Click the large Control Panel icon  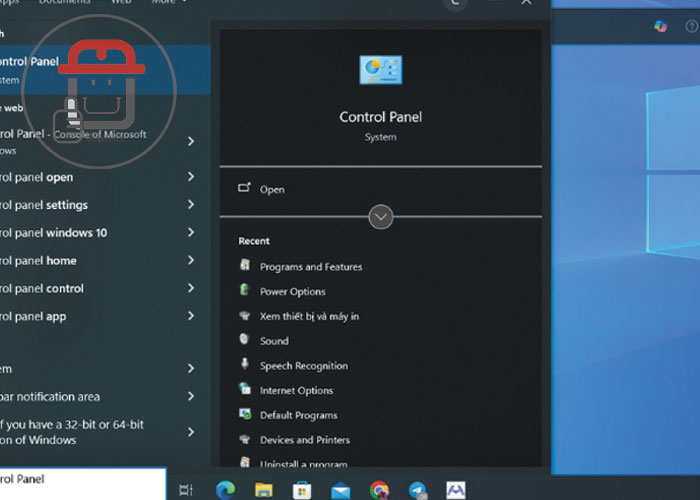pos(381,70)
